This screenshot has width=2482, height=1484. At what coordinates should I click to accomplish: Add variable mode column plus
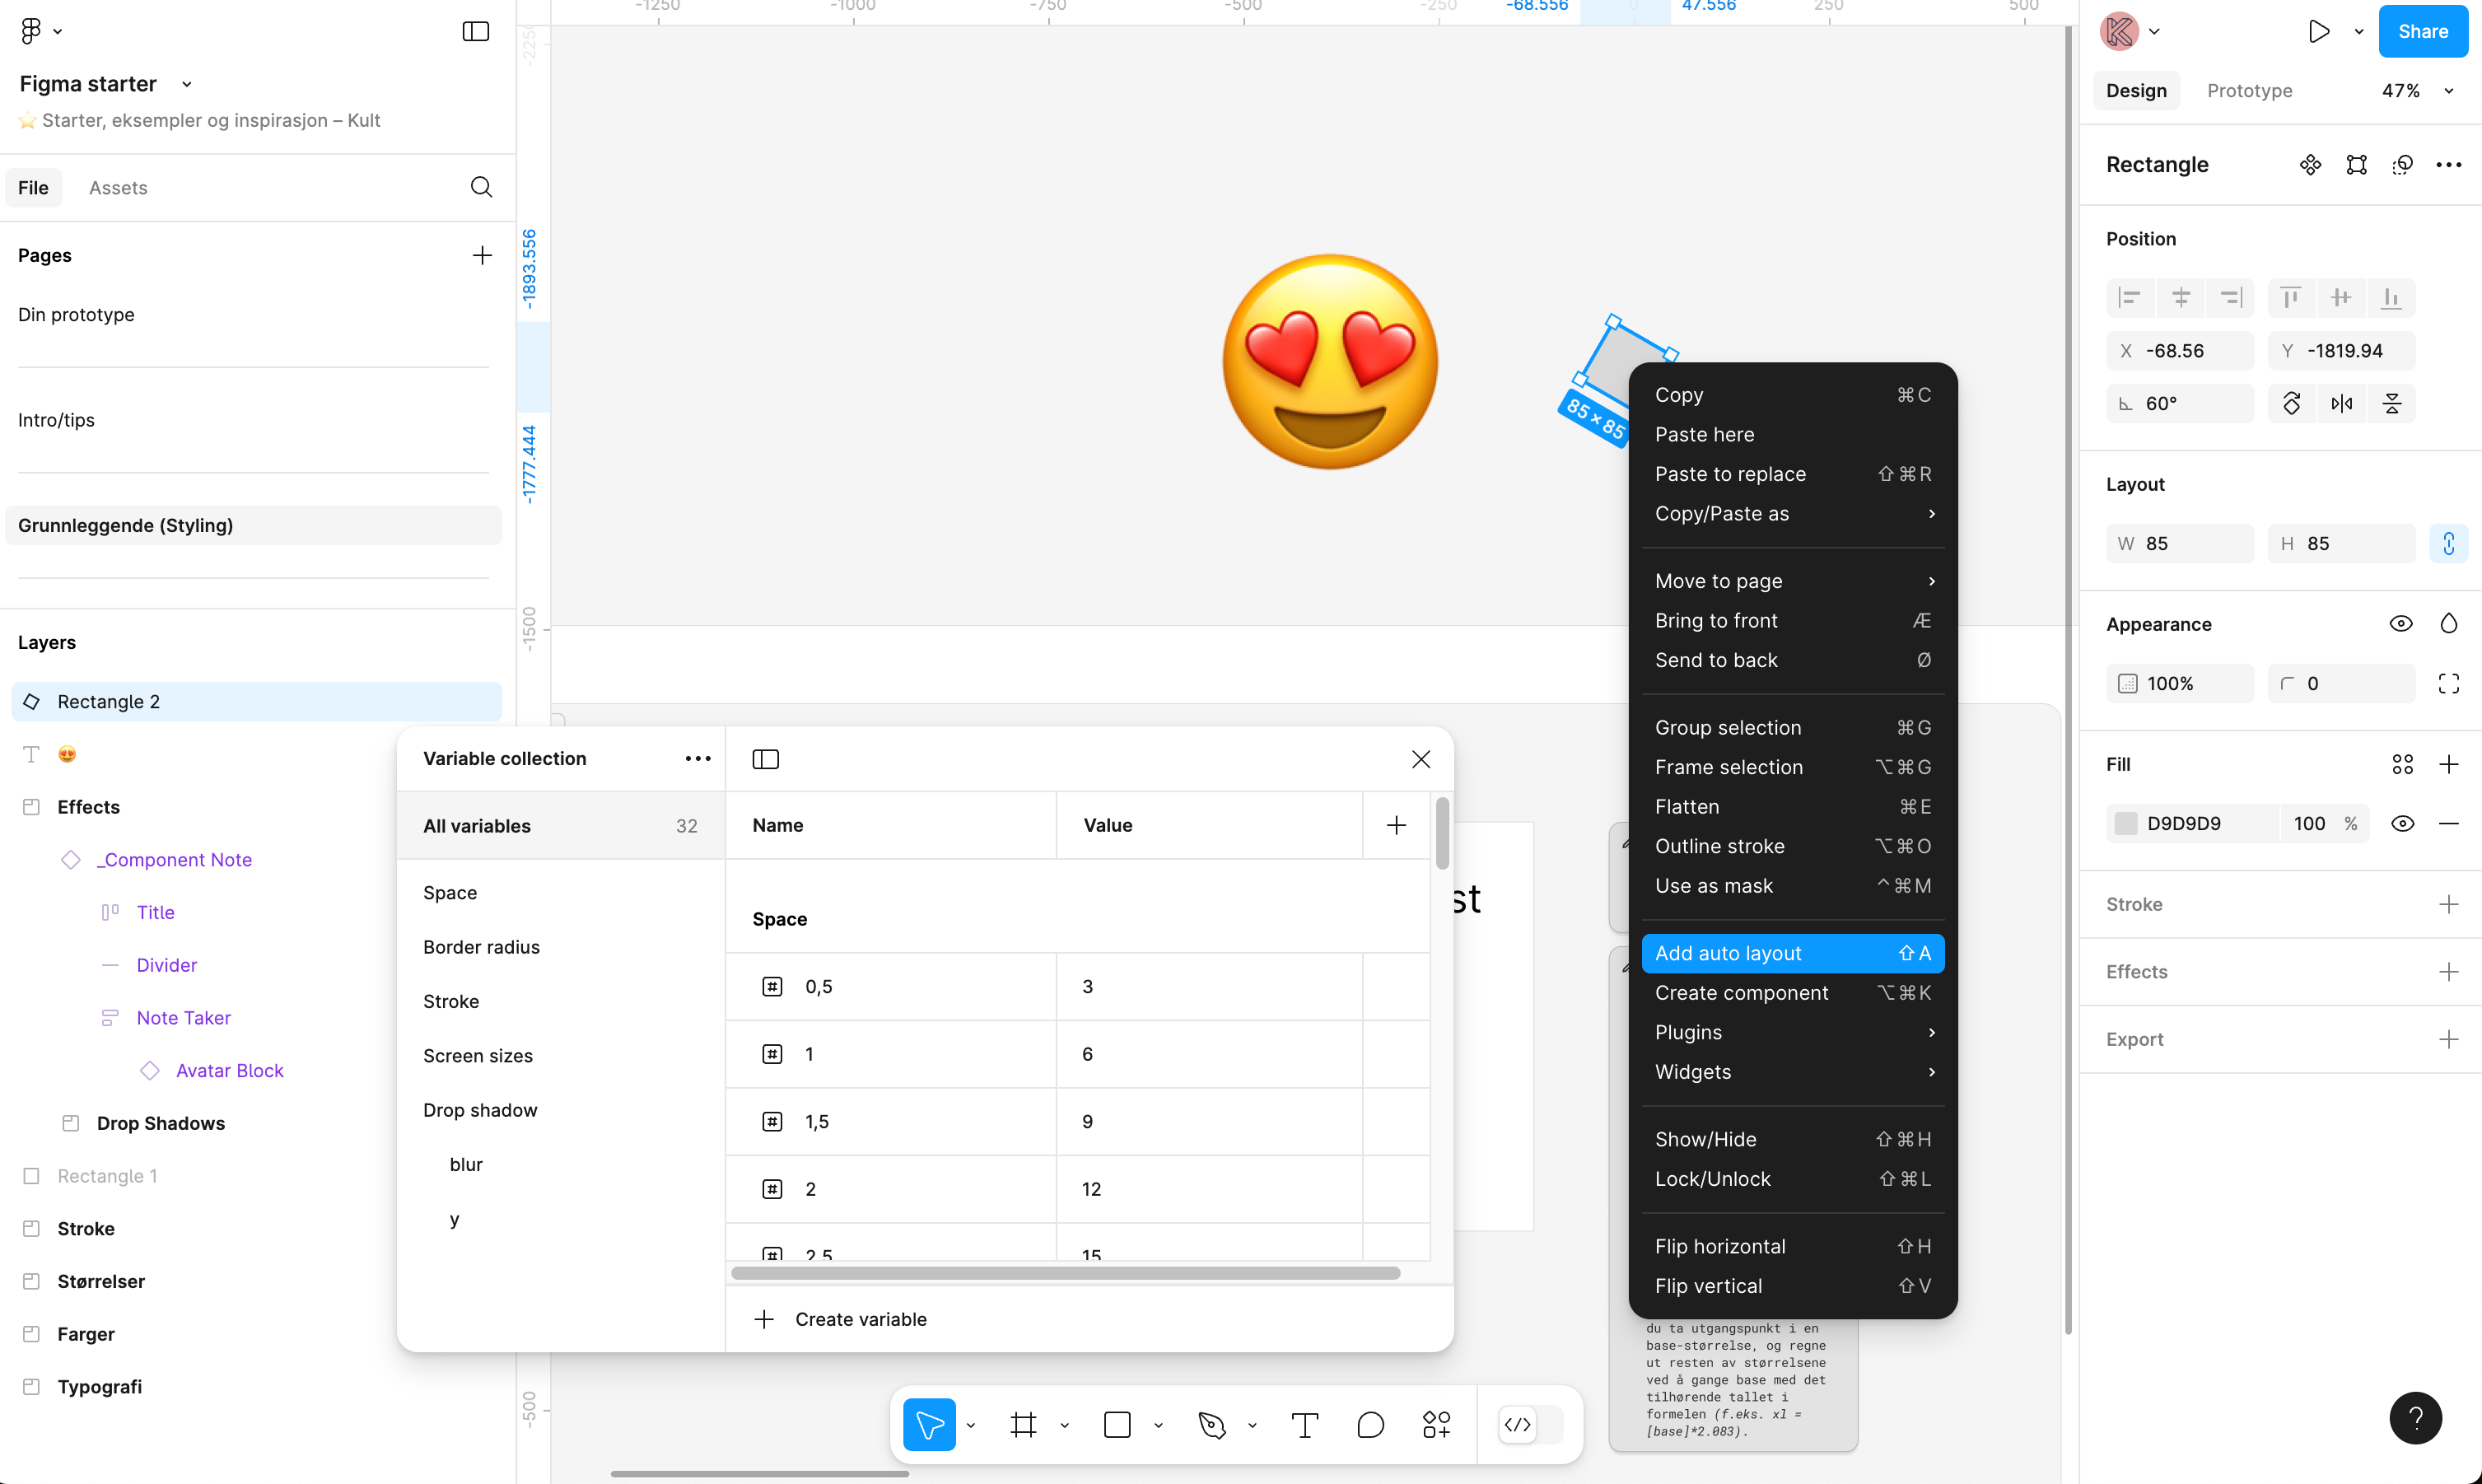pyautogui.click(x=1397, y=825)
